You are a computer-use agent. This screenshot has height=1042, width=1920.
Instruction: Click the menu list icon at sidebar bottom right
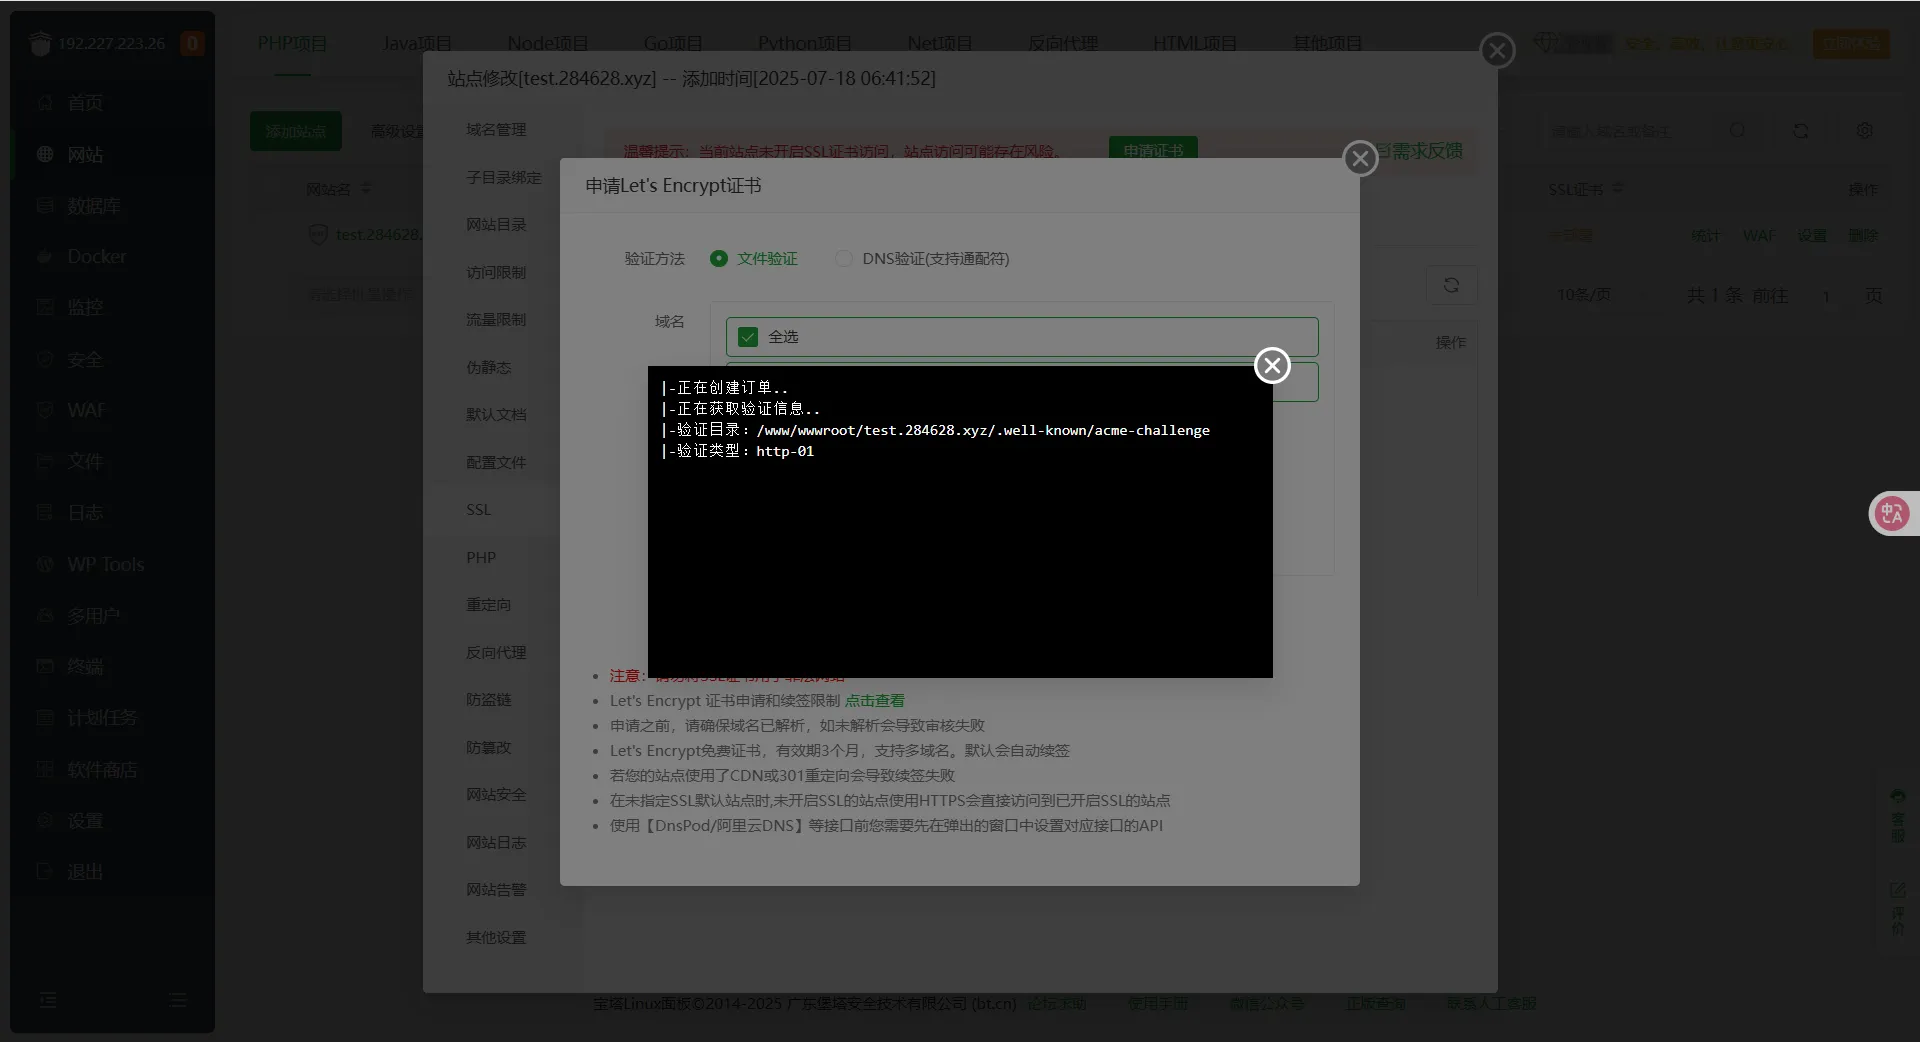178,1000
